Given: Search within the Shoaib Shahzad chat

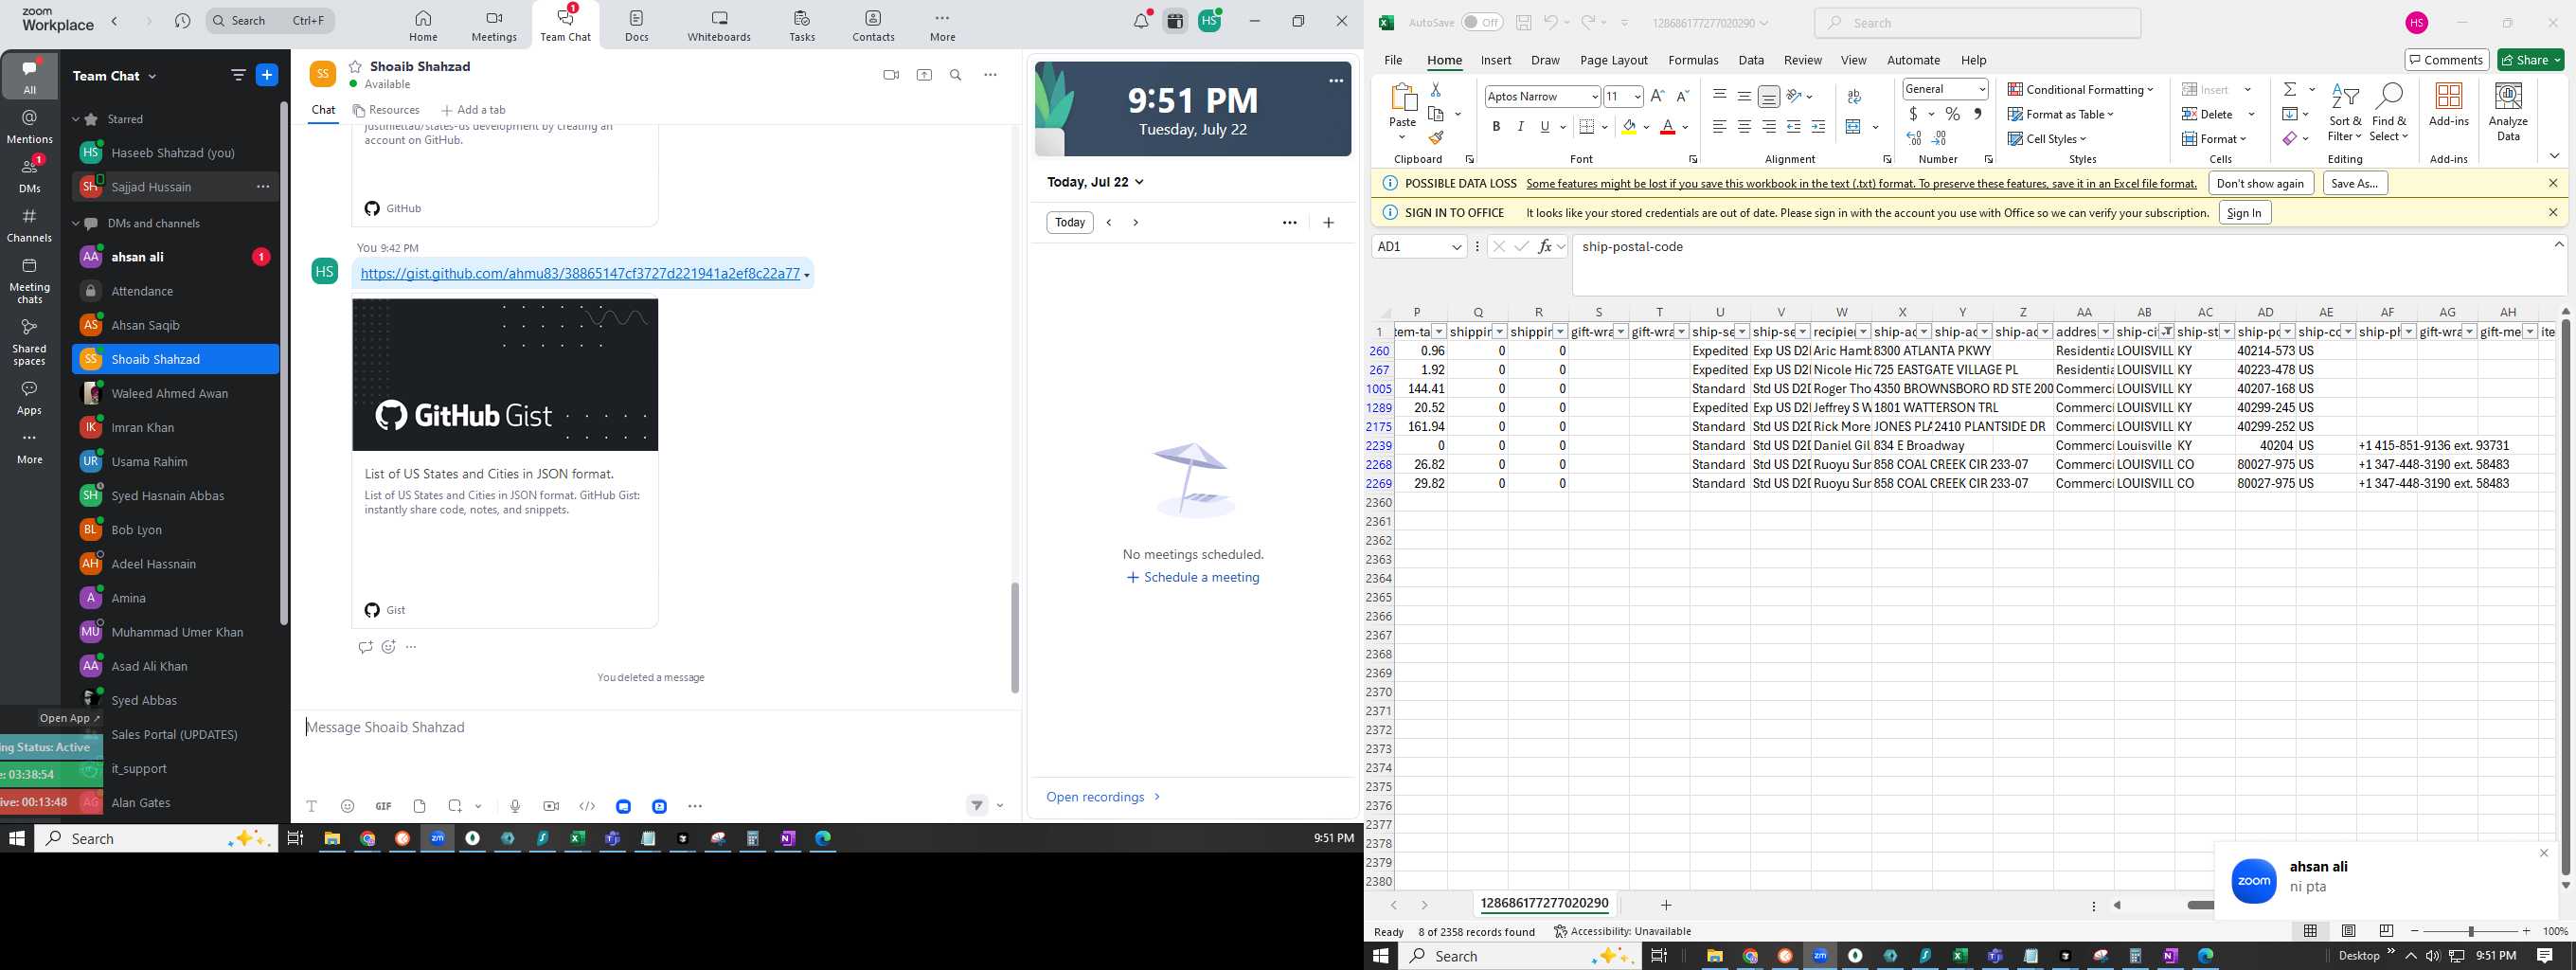Looking at the screenshot, I should click(956, 75).
